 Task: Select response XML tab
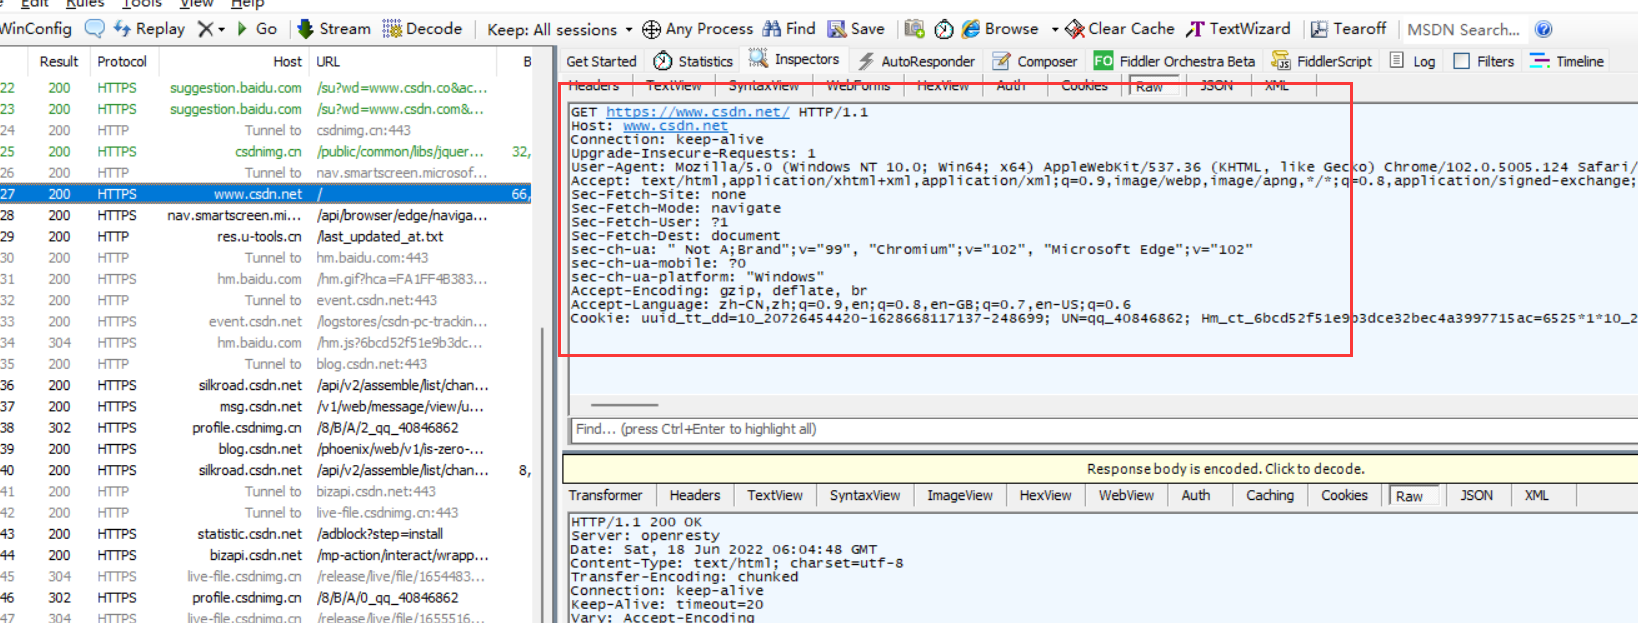pyautogui.click(x=1537, y=495)
